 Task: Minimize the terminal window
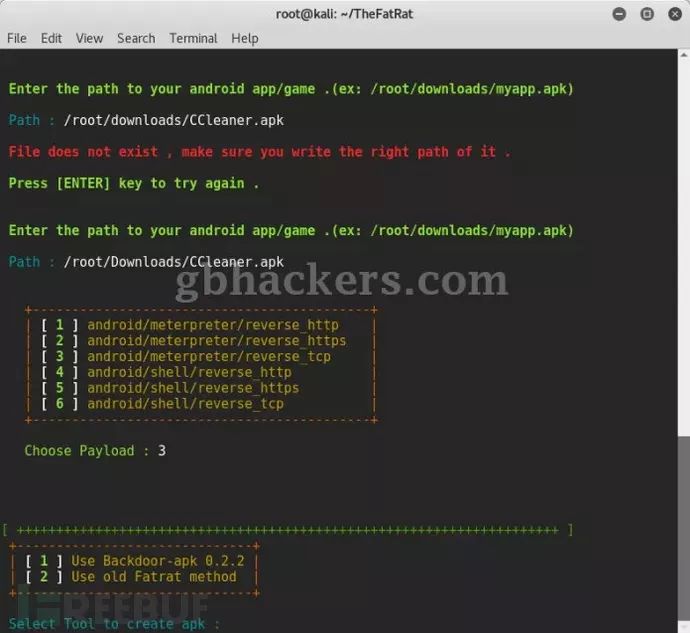coord(619,14)
